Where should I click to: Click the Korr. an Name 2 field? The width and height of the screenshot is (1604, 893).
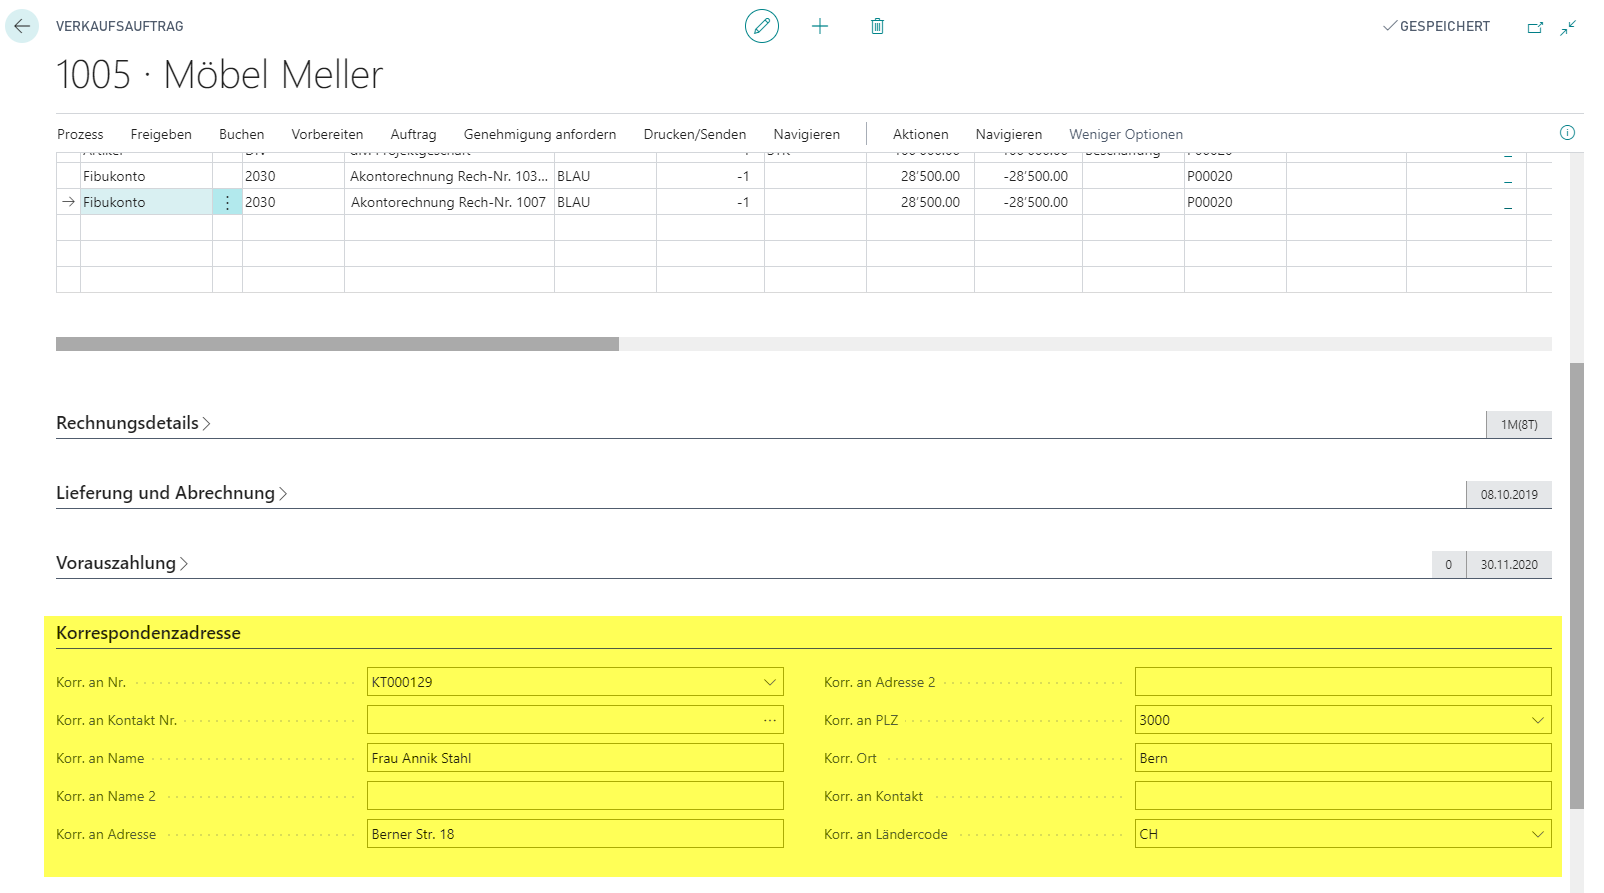[575, 796]
